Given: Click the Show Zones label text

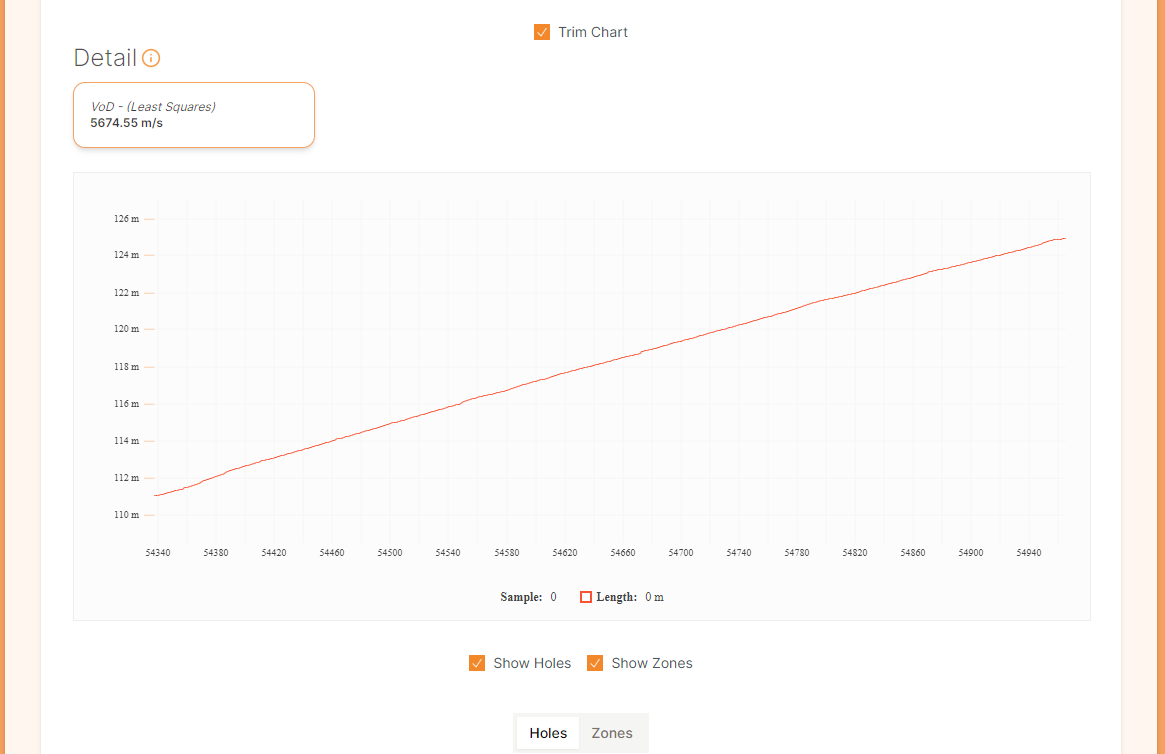Looking at the screenshot, I should coord(652,663).
